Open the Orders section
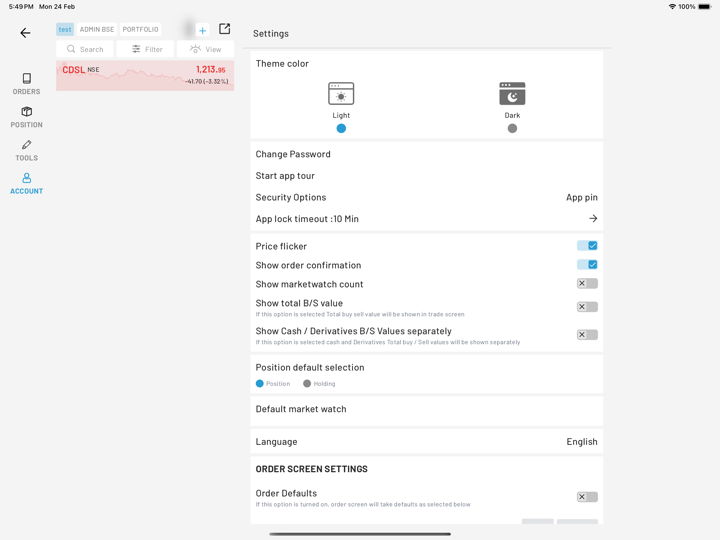Viewport: 720px width, 540px height. [x=26, y=83]
